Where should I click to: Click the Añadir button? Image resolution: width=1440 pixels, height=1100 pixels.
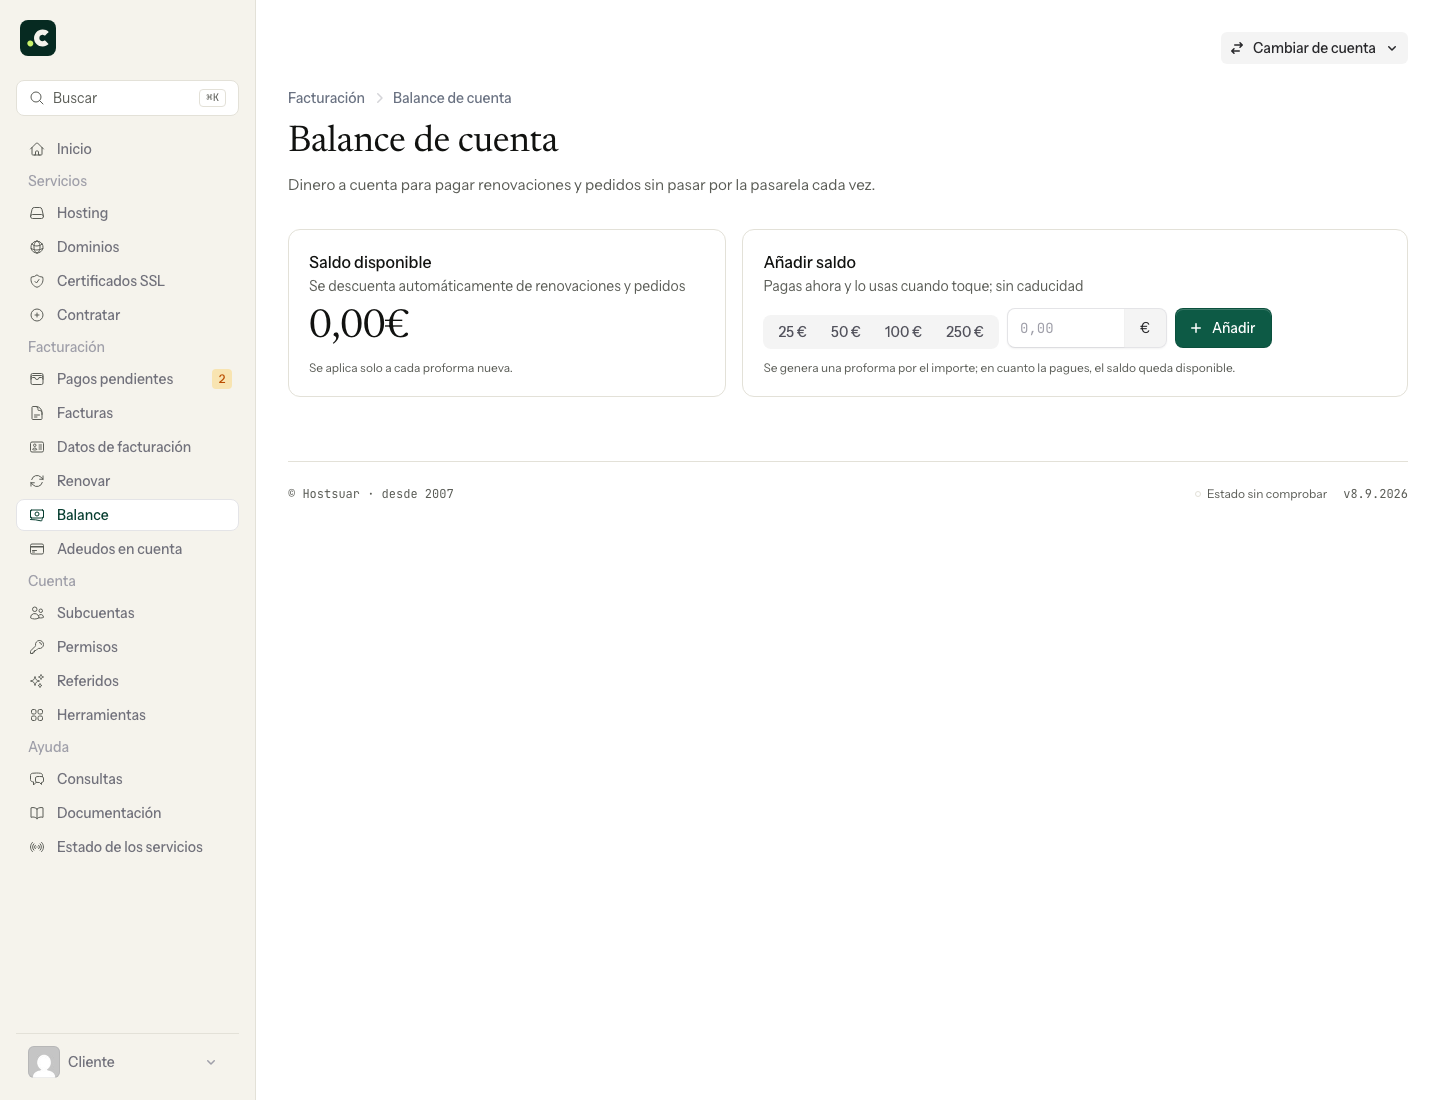[1223, 328]
